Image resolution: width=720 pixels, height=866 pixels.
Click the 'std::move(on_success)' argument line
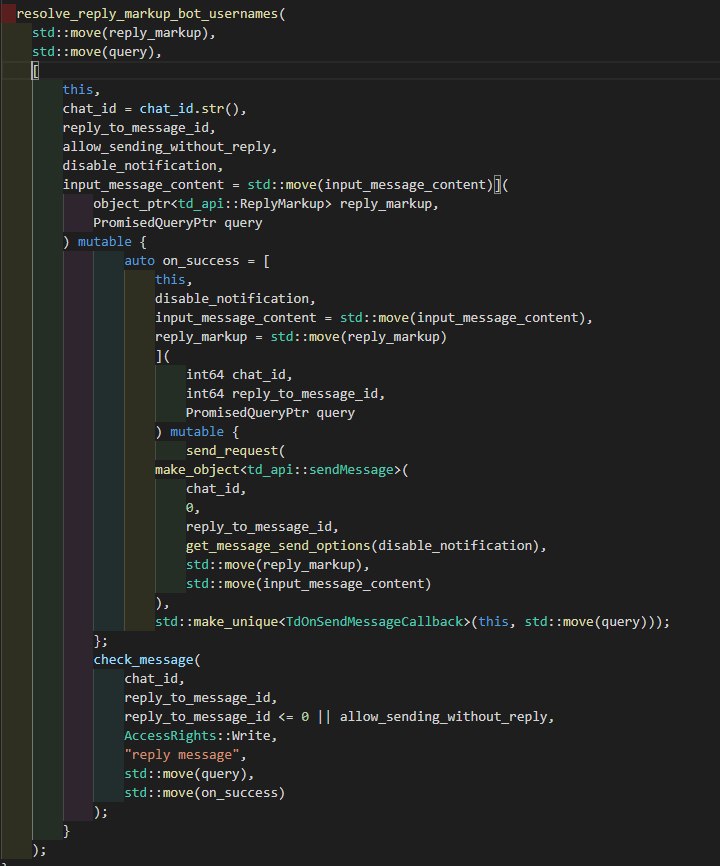(205, 793)
